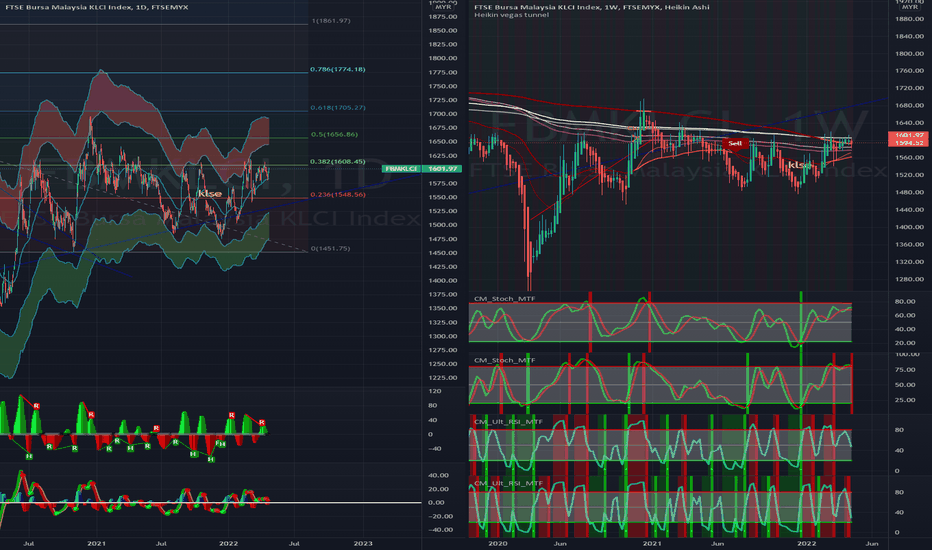Click the 2022 label on the weekly time axis
Image resolution: width=932 pixels, height=550 pixels.
(807, 543)
